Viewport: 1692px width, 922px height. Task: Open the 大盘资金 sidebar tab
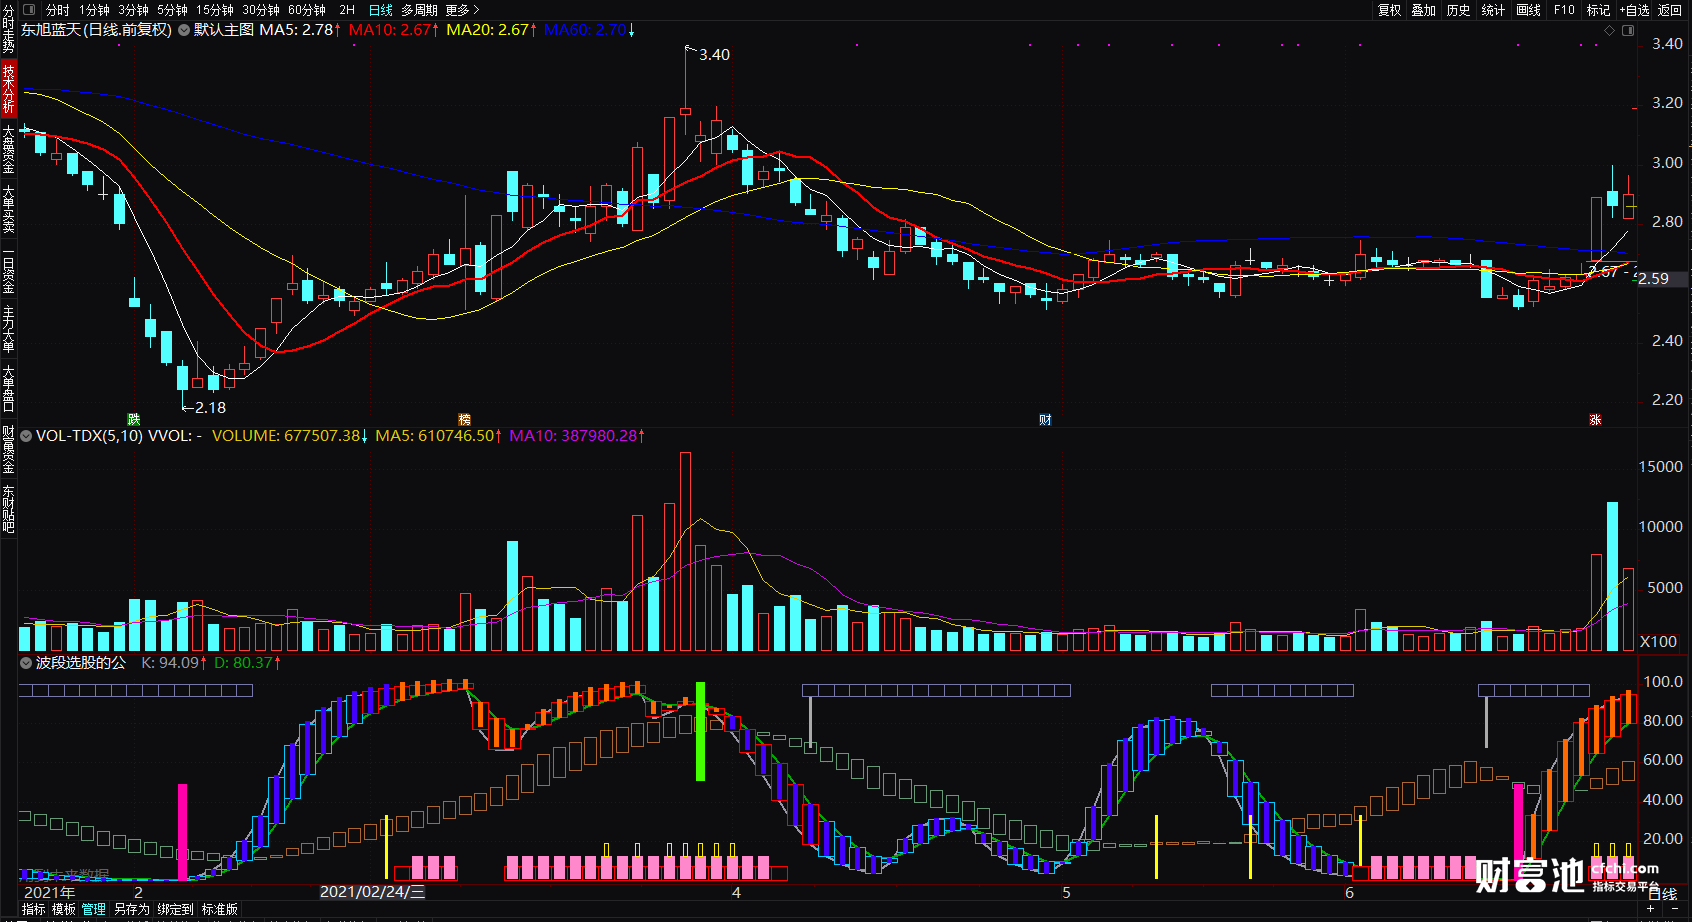point(8,150)
